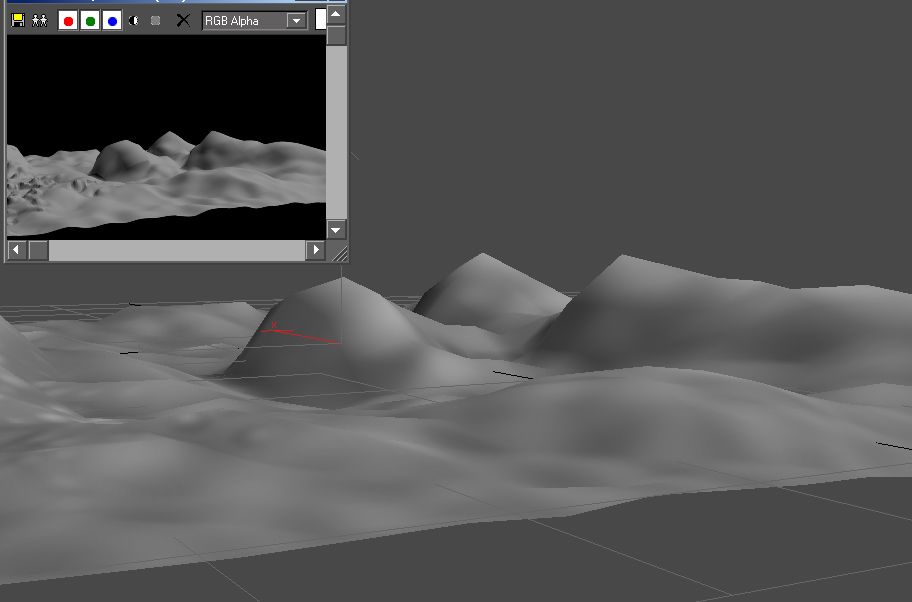Toggle the green channel display

90,21
